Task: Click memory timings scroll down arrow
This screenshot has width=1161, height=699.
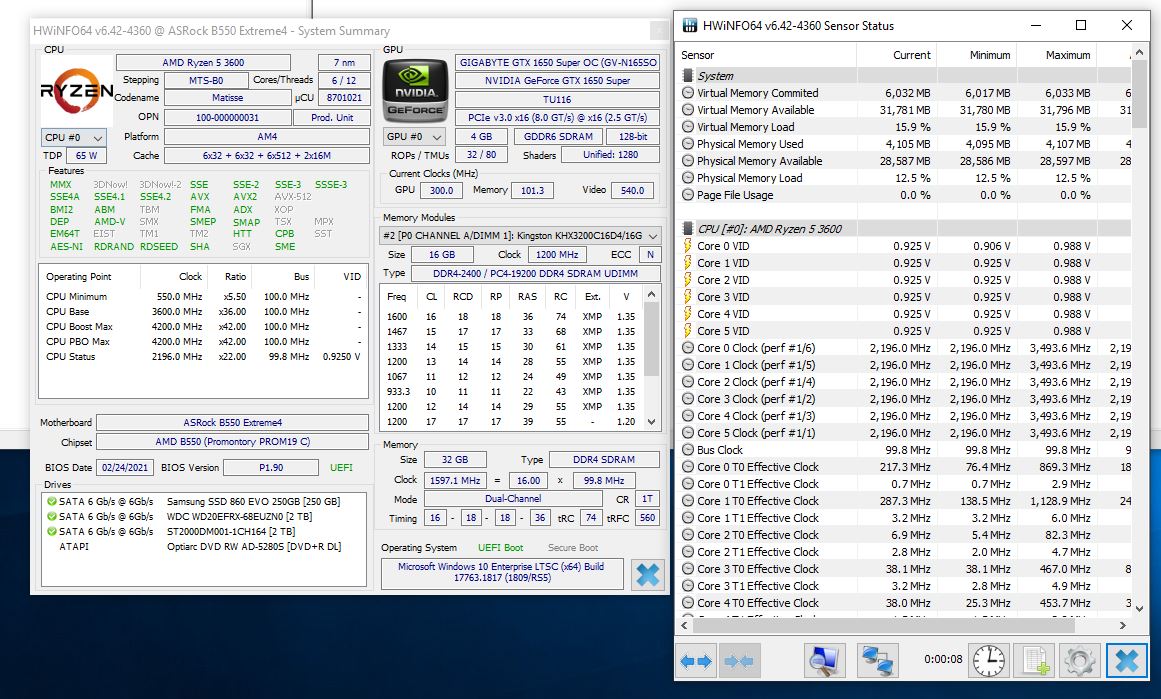Action: tap(652, 422)
